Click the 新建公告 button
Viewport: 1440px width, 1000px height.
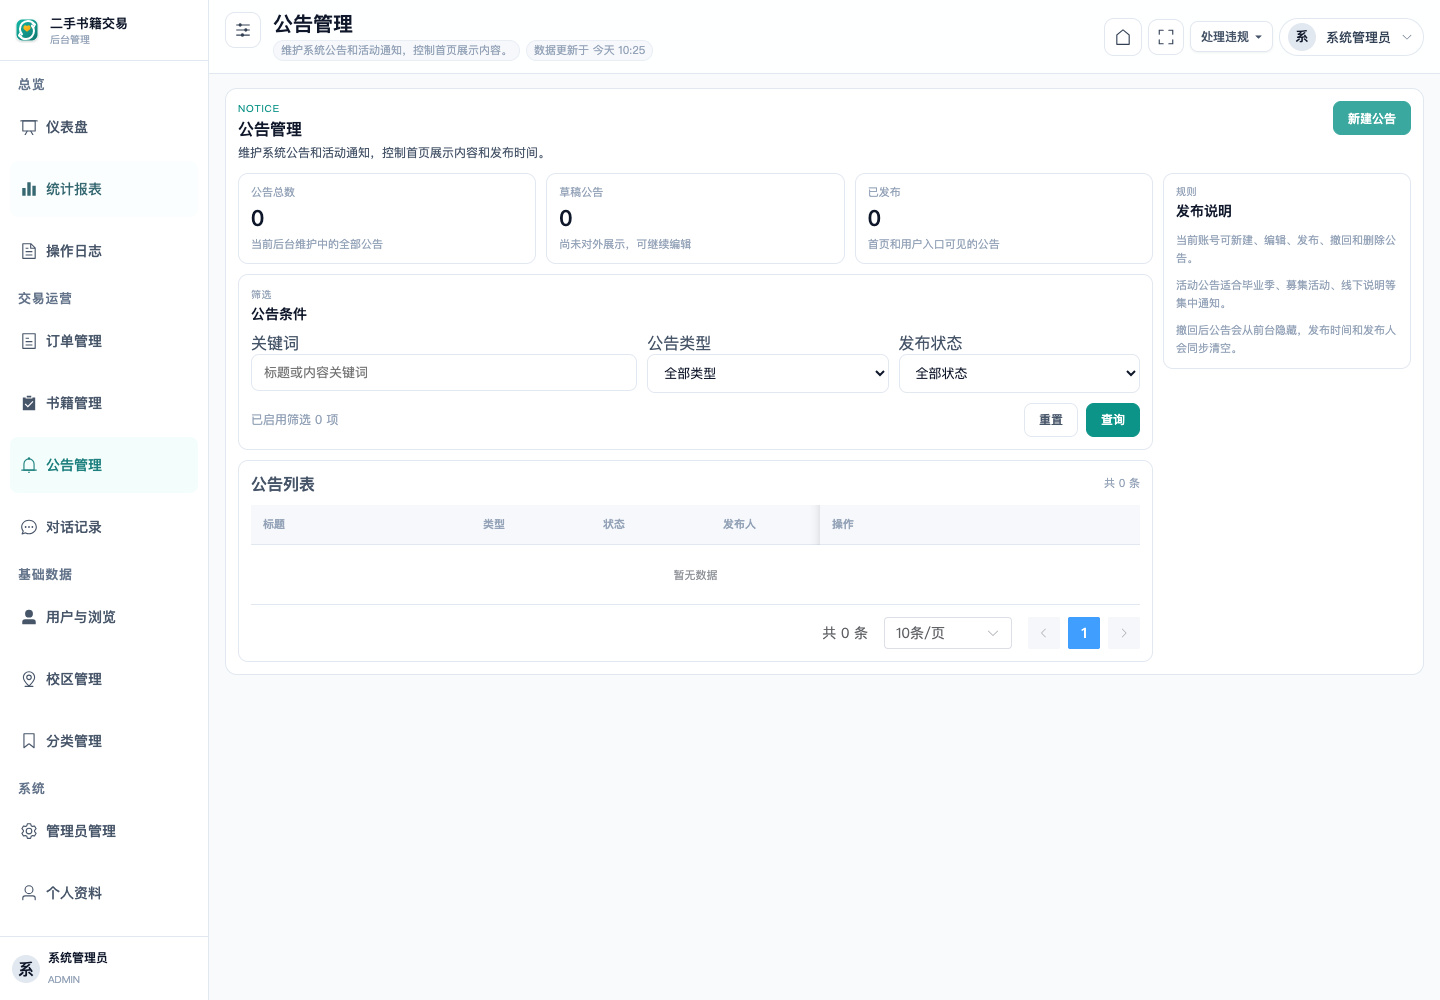[1371, 118]
